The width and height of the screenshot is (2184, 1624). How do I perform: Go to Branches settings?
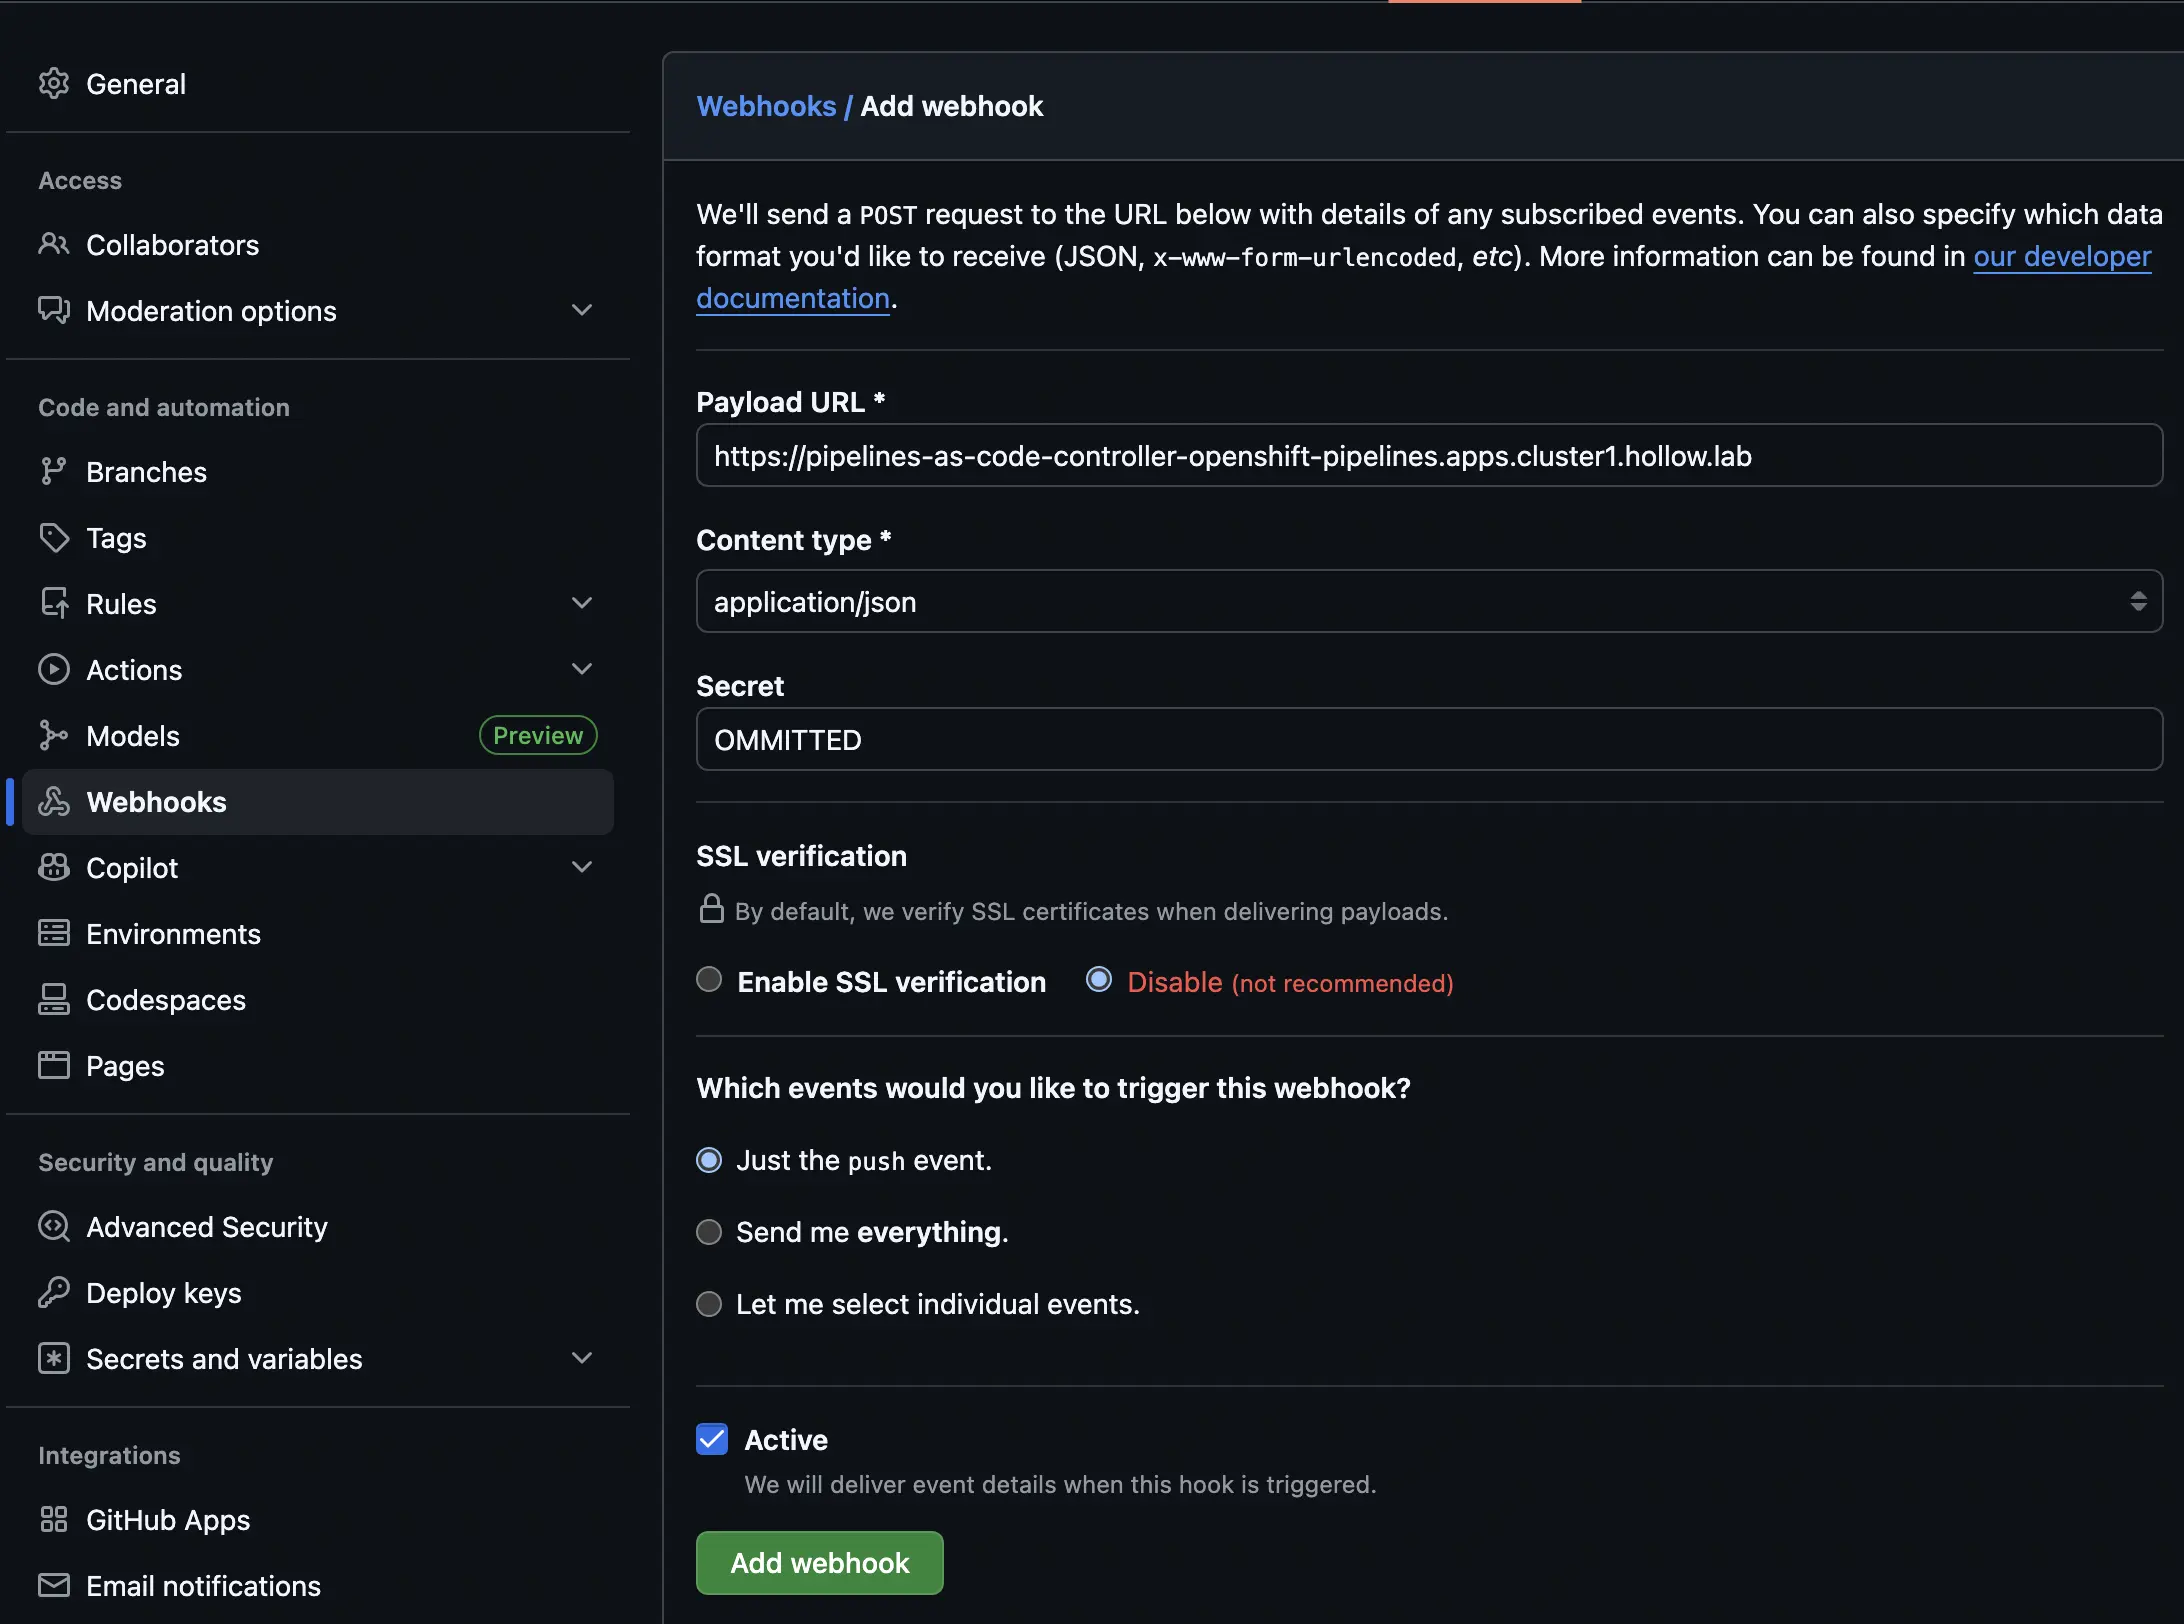[318, 471]
